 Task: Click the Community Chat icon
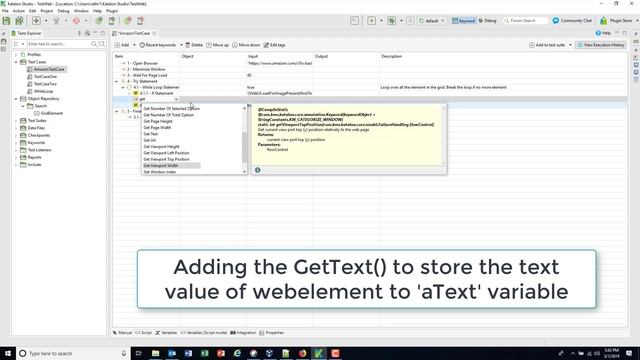[556, 20]
